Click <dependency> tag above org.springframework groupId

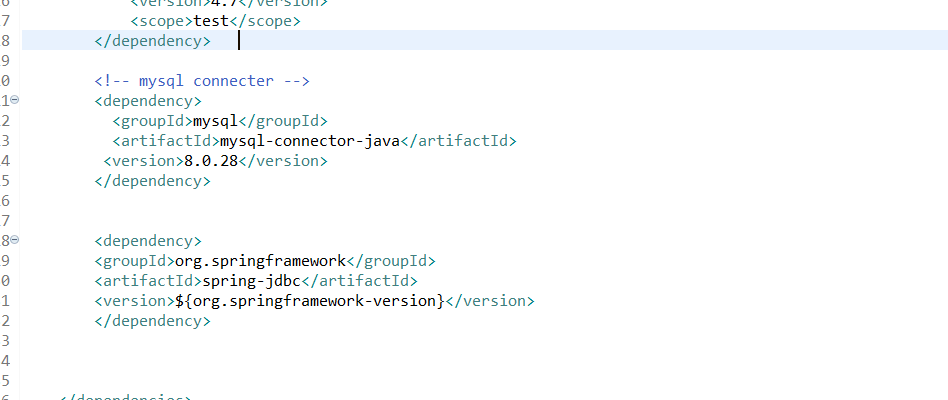pyautogui.click(x=148, y=241)
